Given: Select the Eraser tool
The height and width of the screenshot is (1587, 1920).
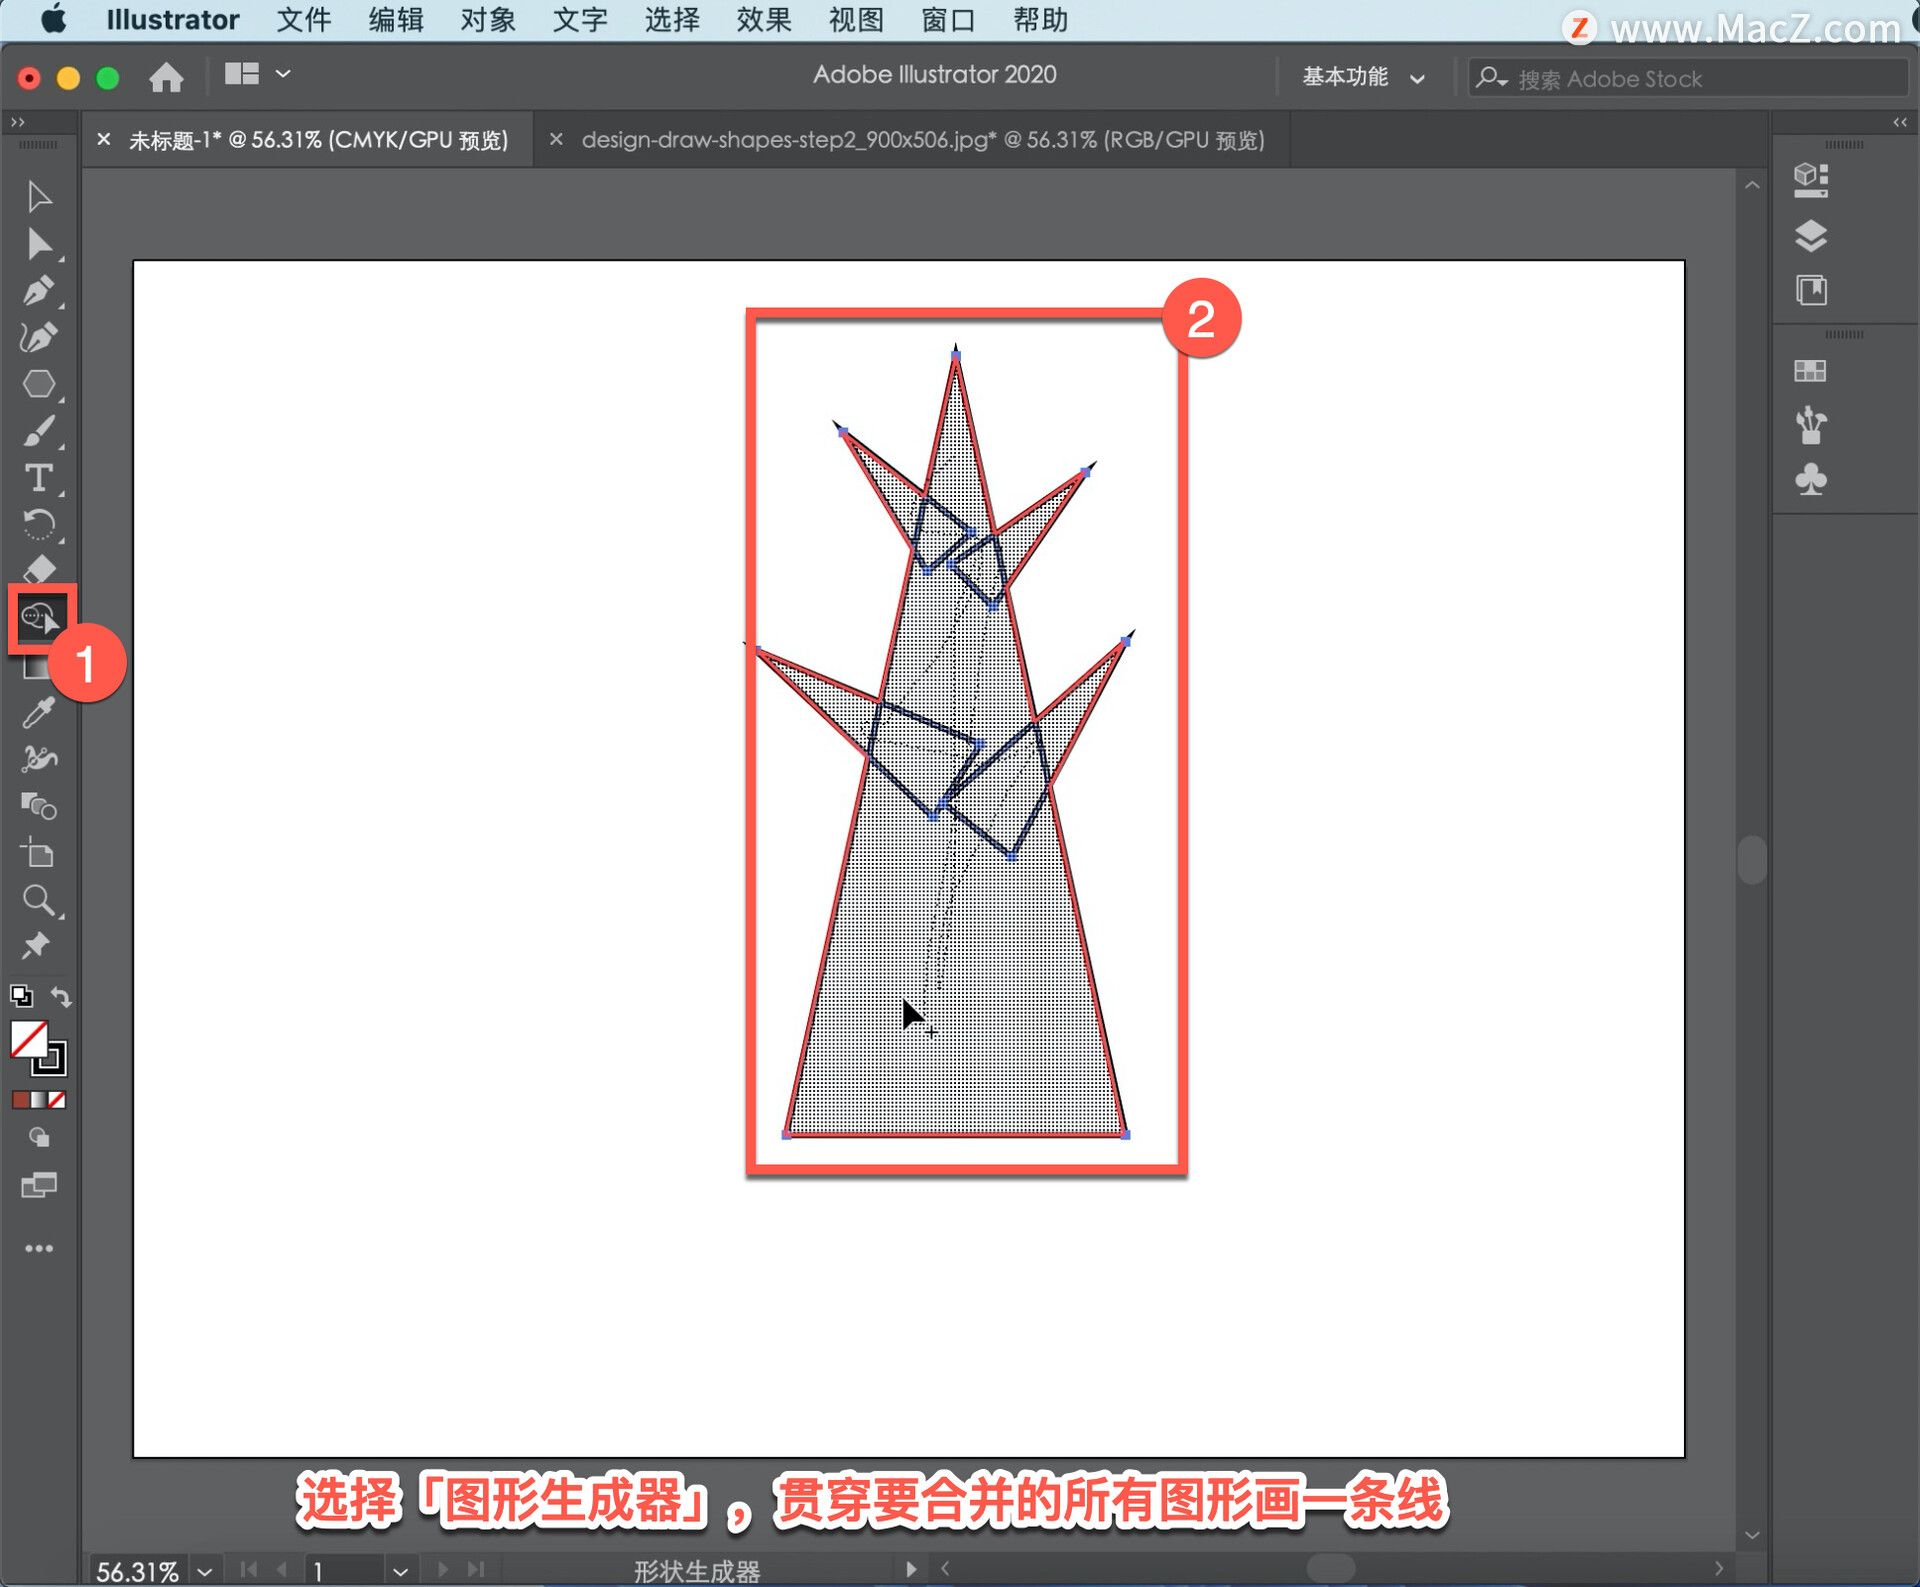Looking at the screenshot, I should coord(39,570).
